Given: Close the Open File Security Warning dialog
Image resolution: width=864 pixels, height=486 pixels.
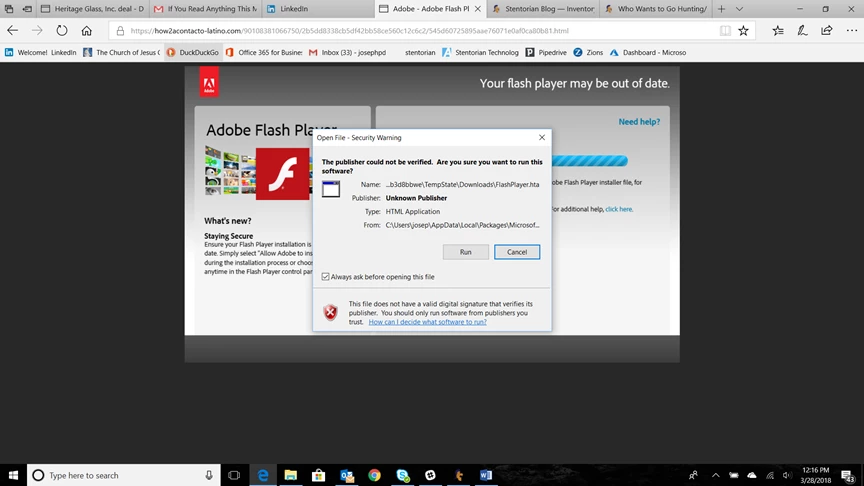Looking at the screenshot, I should 542,137.
